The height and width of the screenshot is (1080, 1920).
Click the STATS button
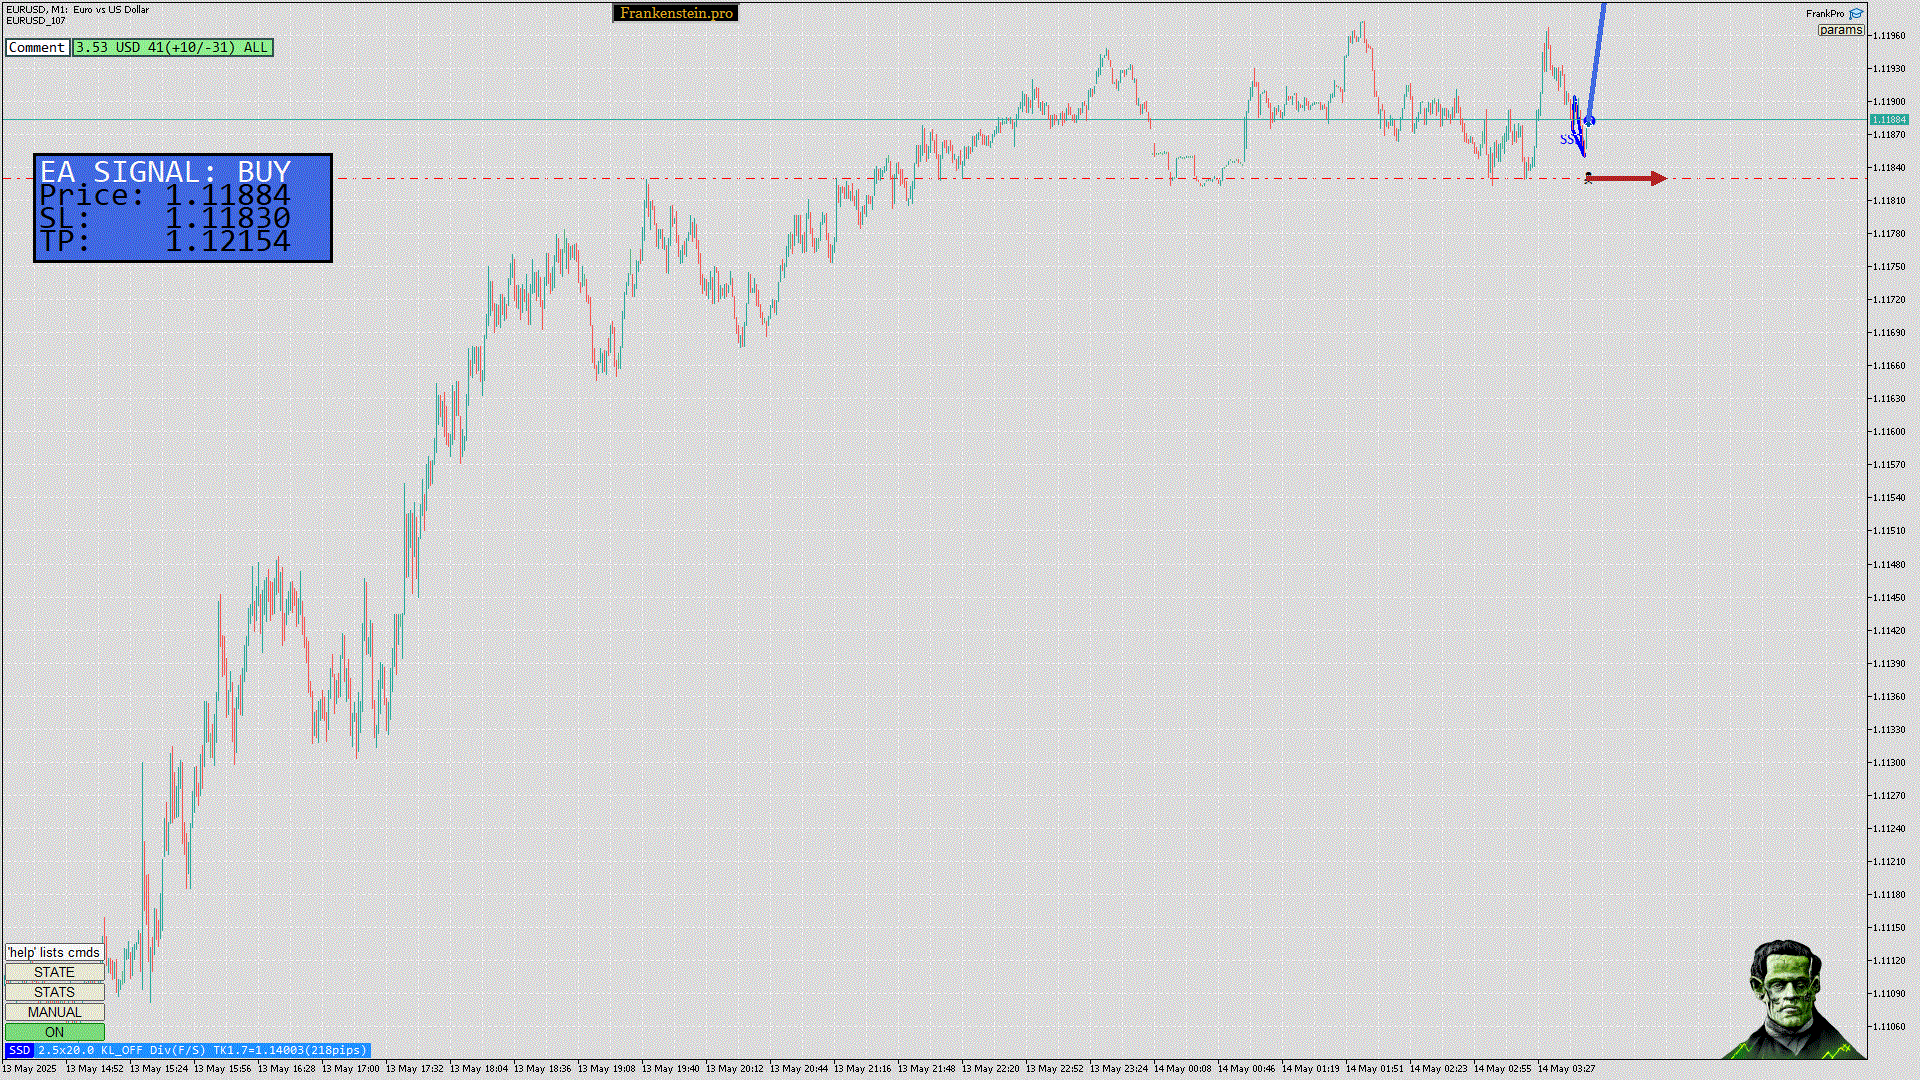(x=55, y=992)
